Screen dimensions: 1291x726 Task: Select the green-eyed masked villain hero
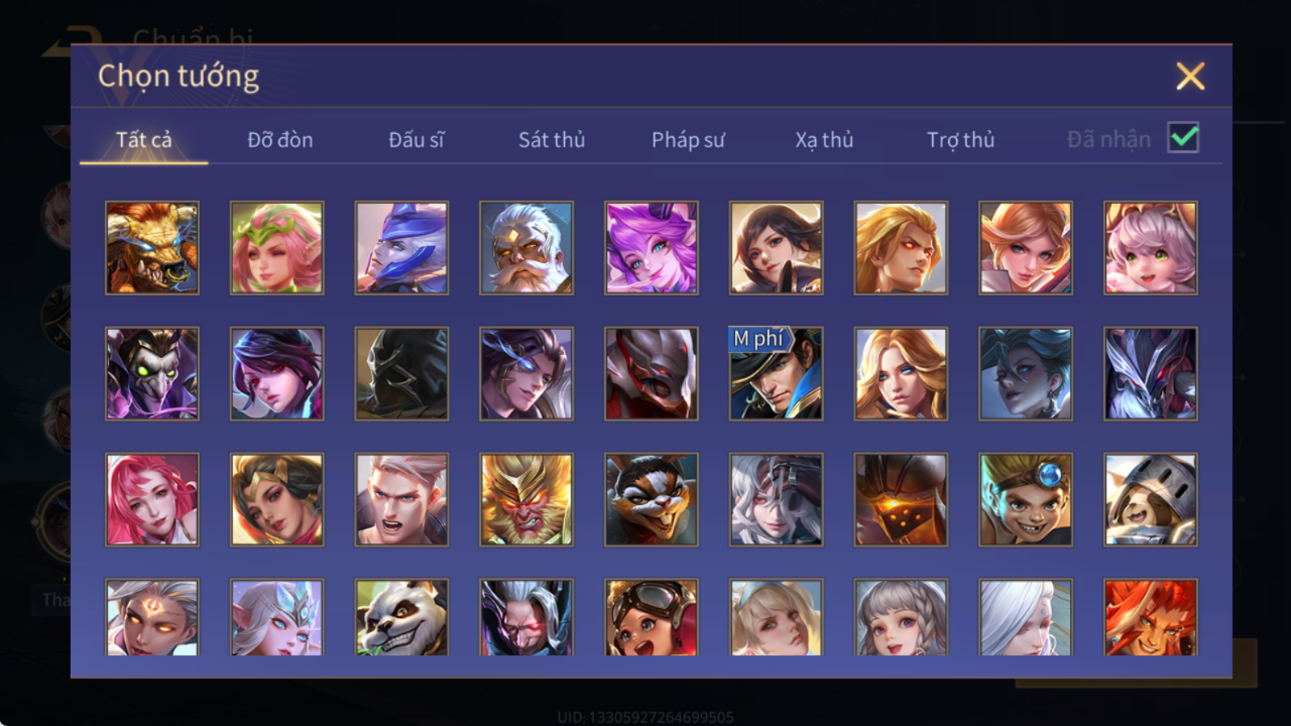(152, 374)
